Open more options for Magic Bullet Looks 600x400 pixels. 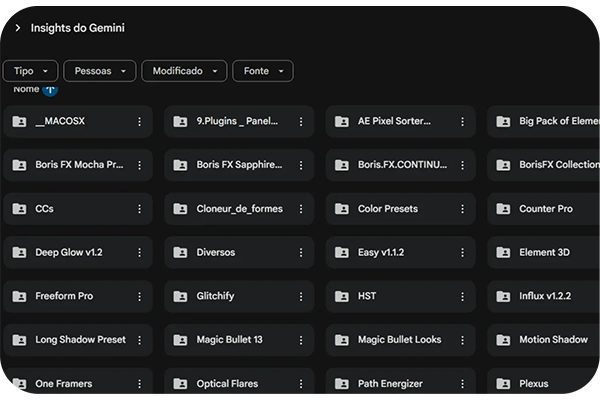coord(462,340)
